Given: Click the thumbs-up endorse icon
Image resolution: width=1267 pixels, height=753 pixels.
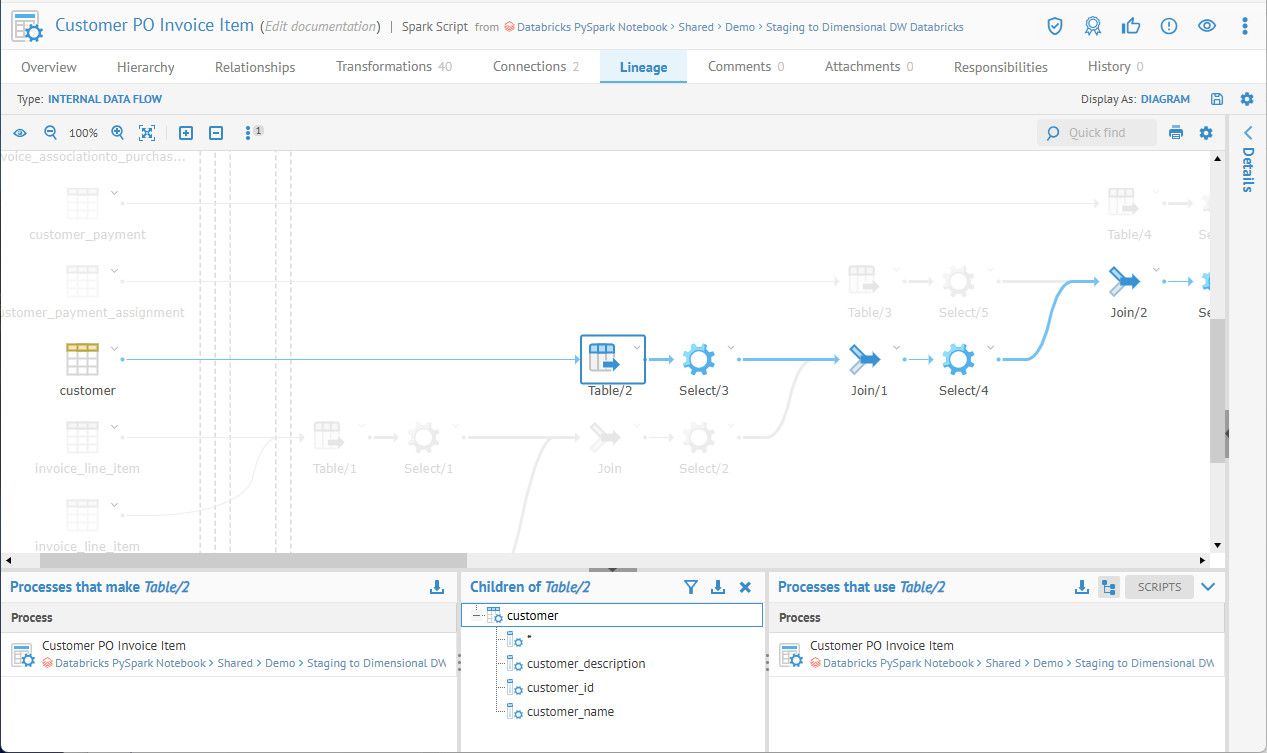Looking at the screenshot, I should pos(1131,26).
